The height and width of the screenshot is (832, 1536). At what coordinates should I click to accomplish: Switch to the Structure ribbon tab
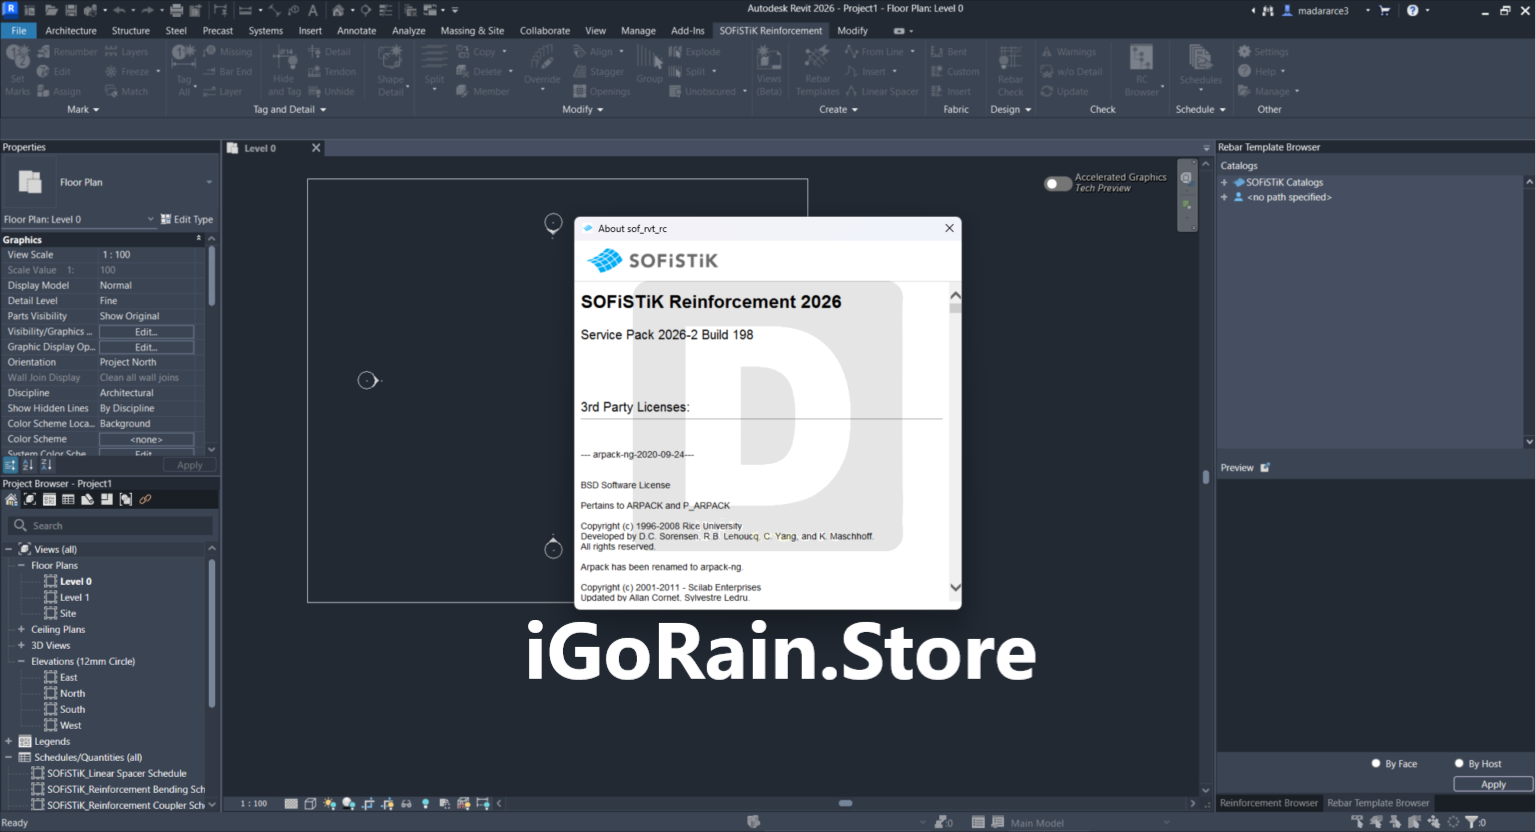(x=130, y=31)
